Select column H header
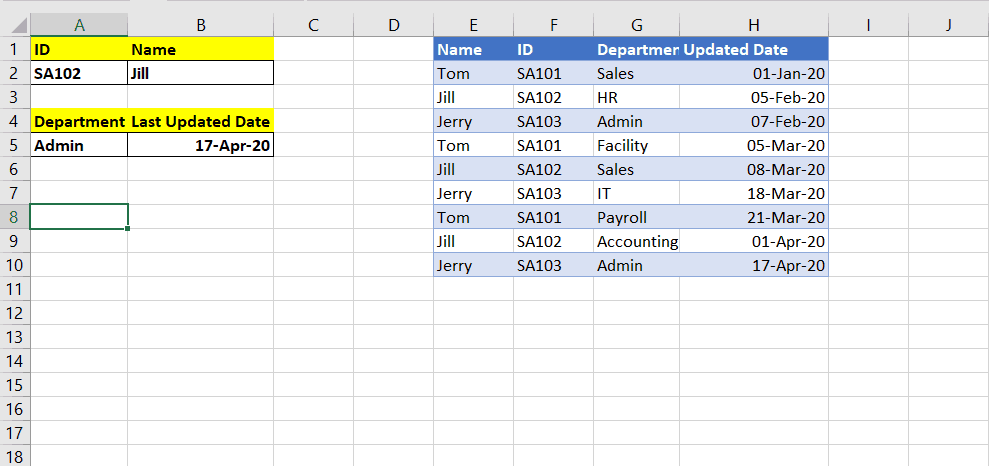The height and width of the screenshot is (466, 989). click(x=754, y=25)
